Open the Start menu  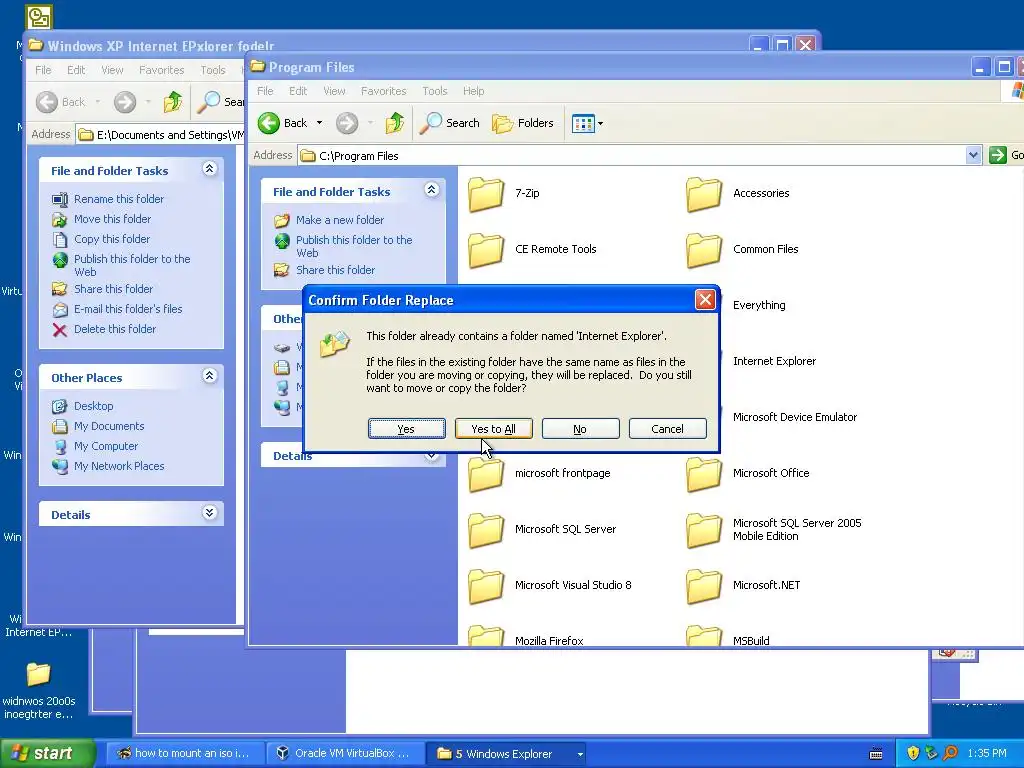pos(47,754)
